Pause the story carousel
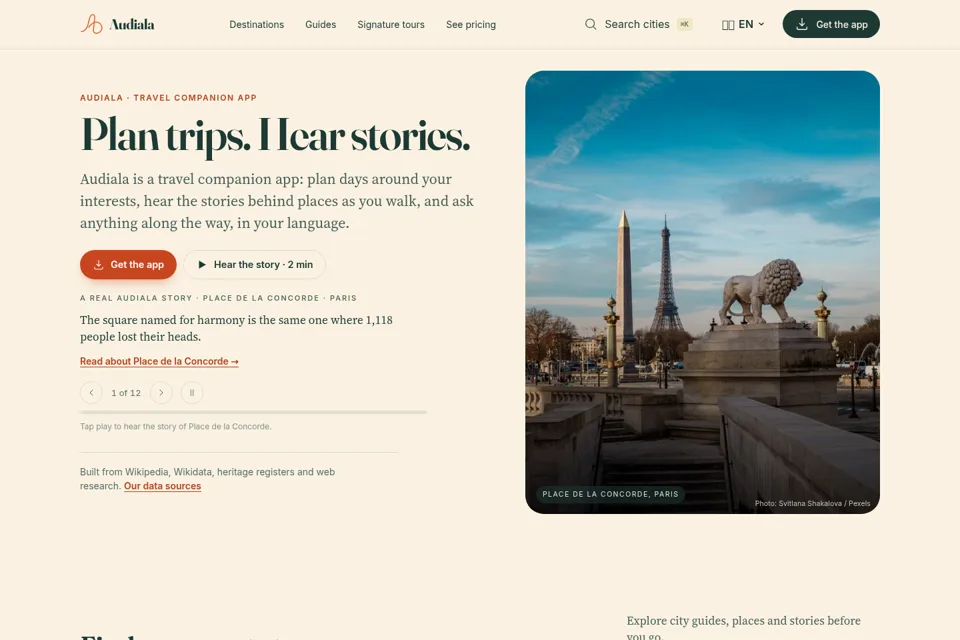The height and width of the screenshot is (640, 960). pyautogui.click(x=192, y=393)
